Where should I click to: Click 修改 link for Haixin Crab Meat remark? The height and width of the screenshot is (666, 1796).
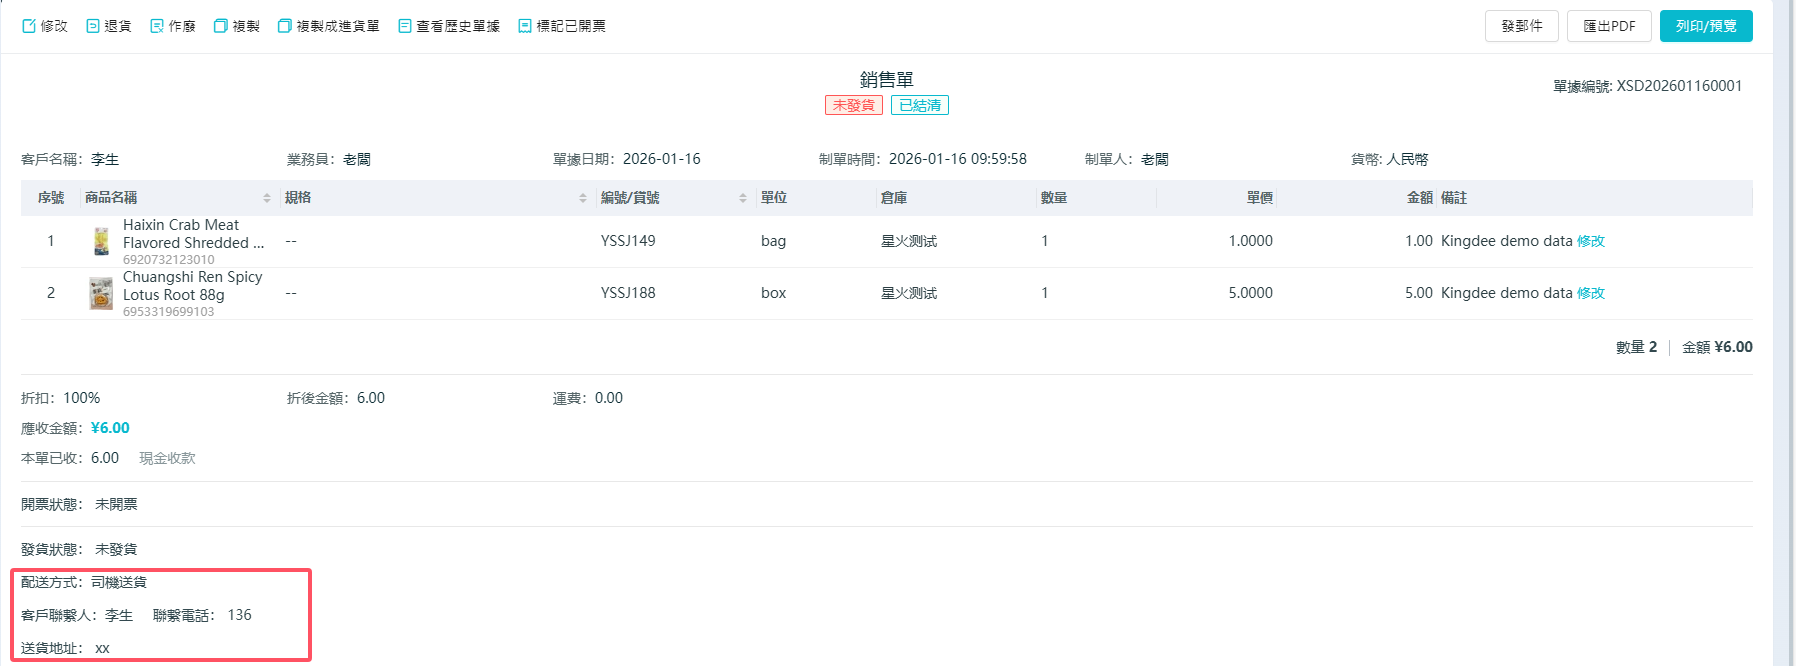[x=1590, y=241]
